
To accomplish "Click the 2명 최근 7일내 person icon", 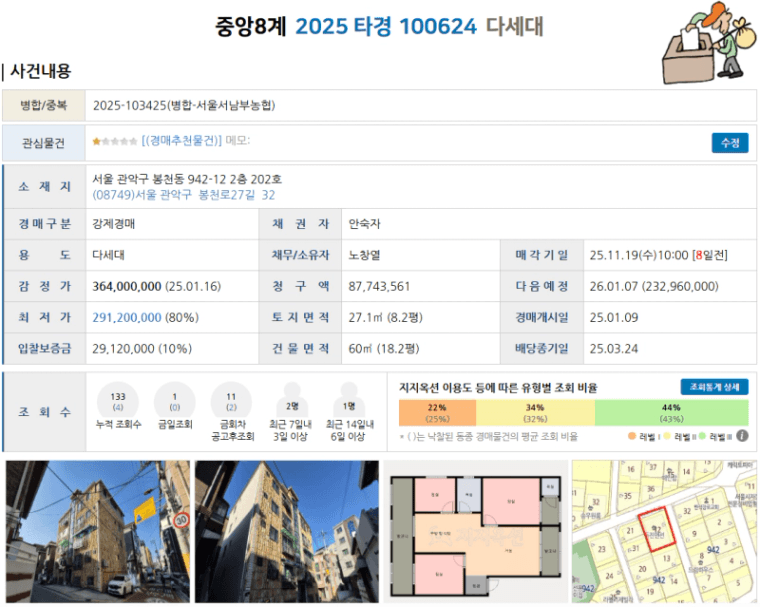I will tap(292, 399).
